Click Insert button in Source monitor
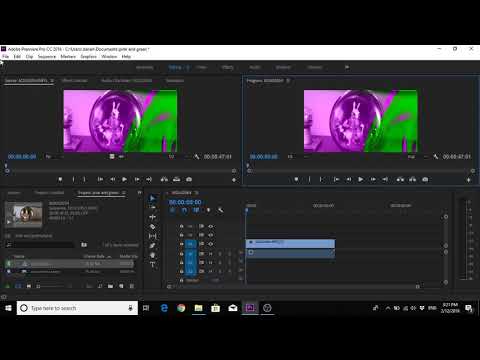Screen dimensions: 480x360 164,179
